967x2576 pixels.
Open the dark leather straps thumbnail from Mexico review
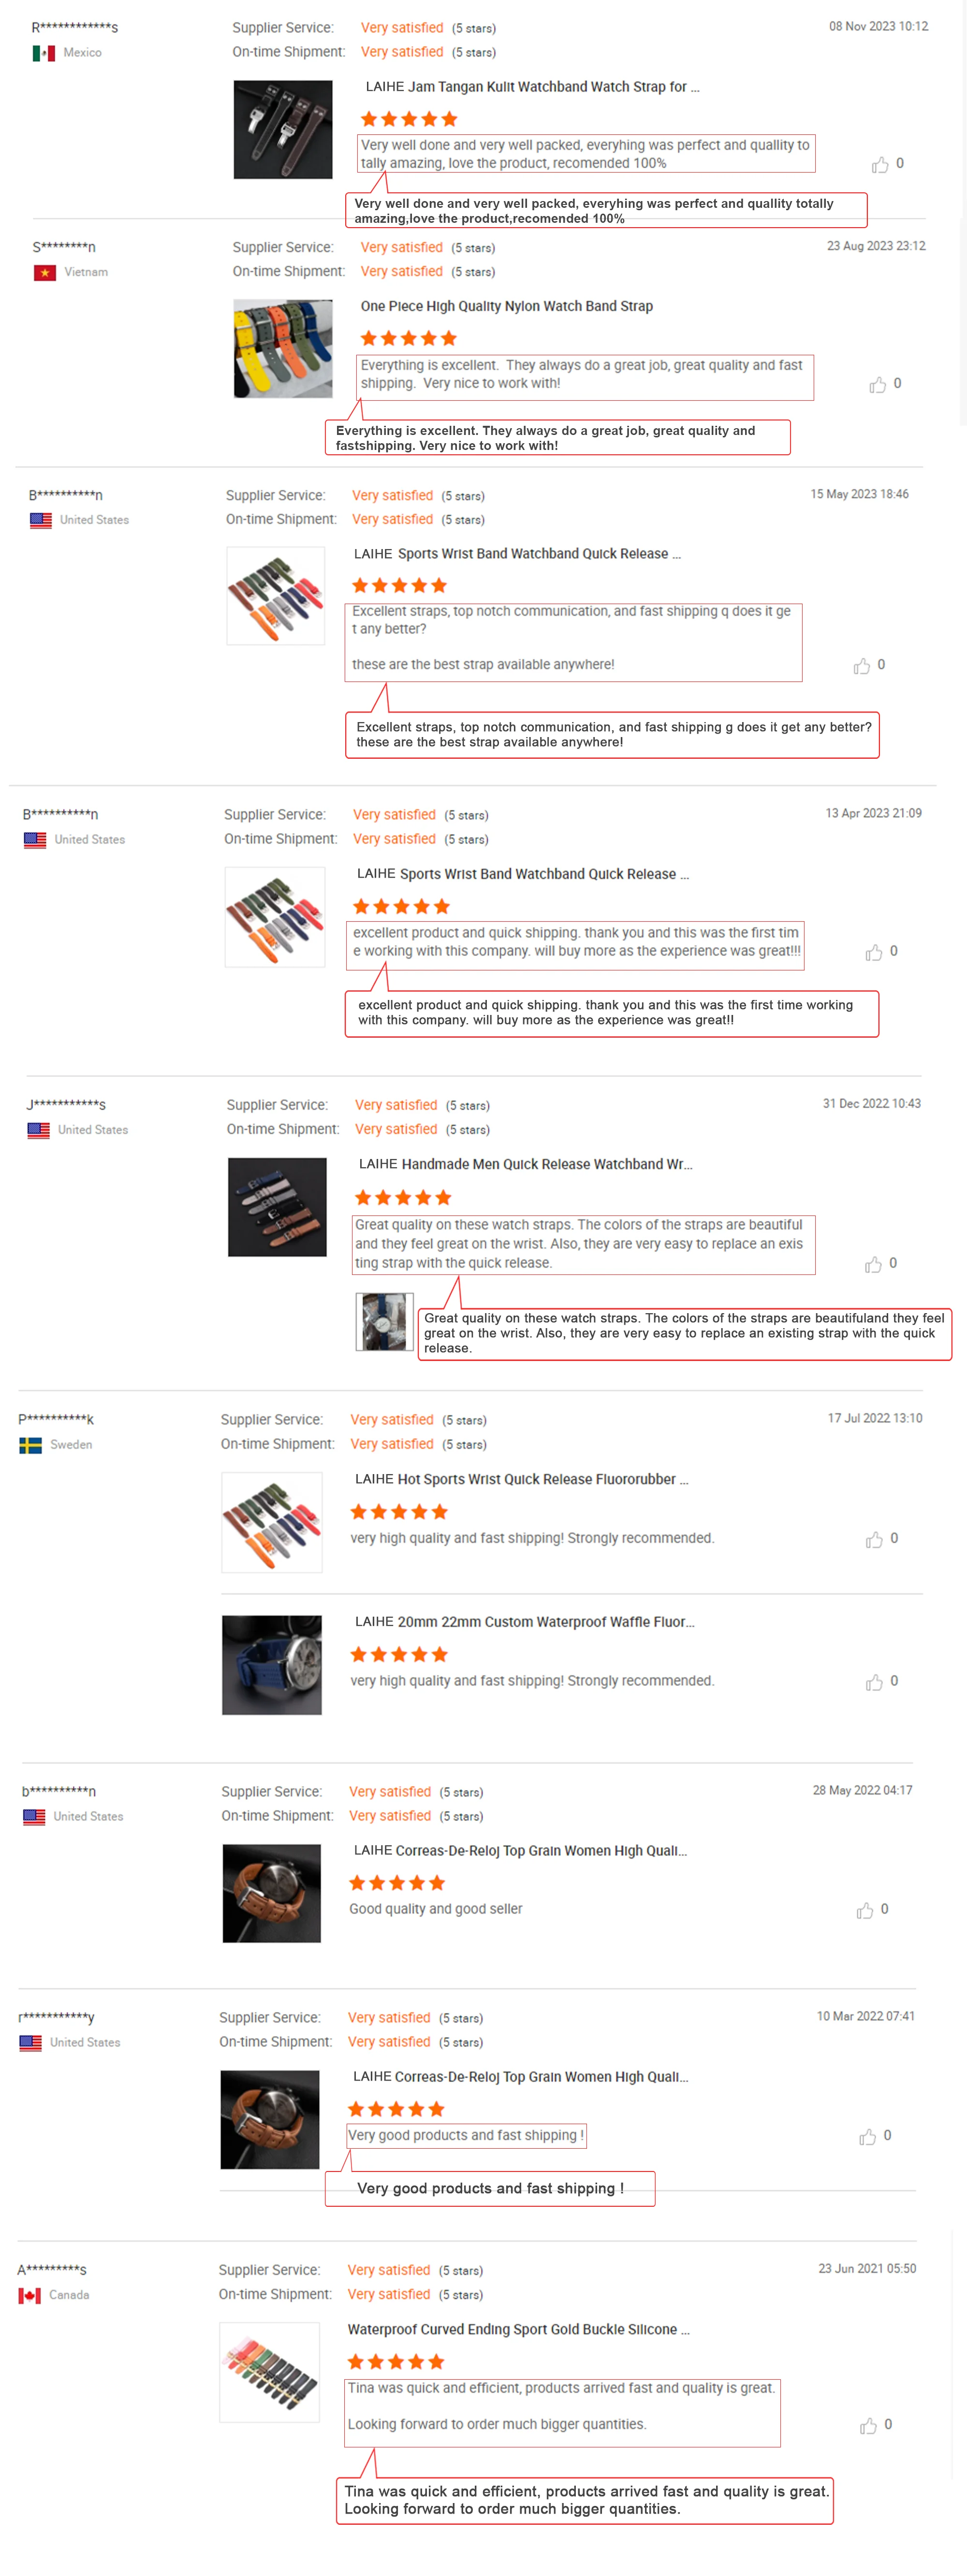point(283,130)
